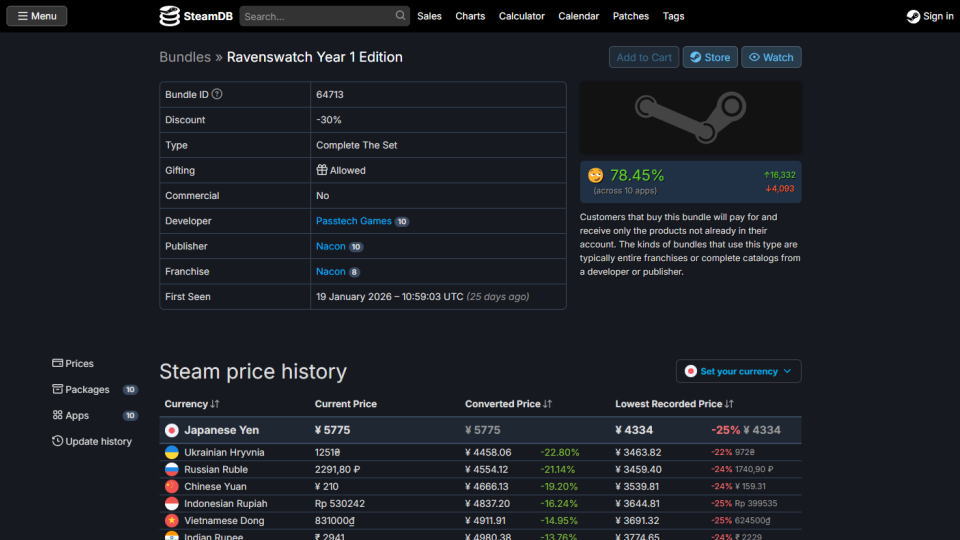
Task: Click the Steam logo bundle thumbnail
Action: tap(691, 118)
